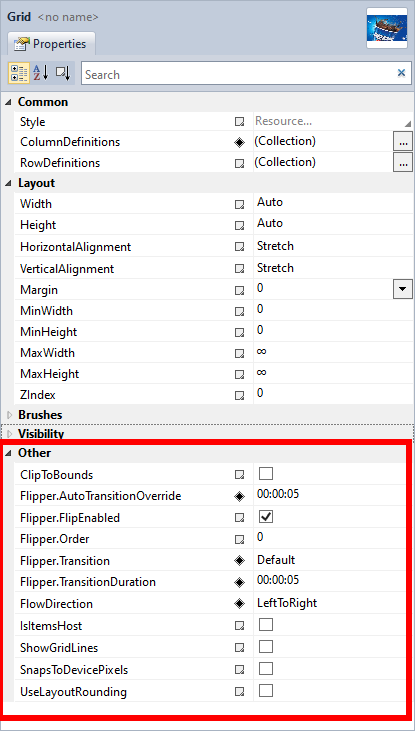Enable the ClipToBounds checkbox

pos(266,474)
